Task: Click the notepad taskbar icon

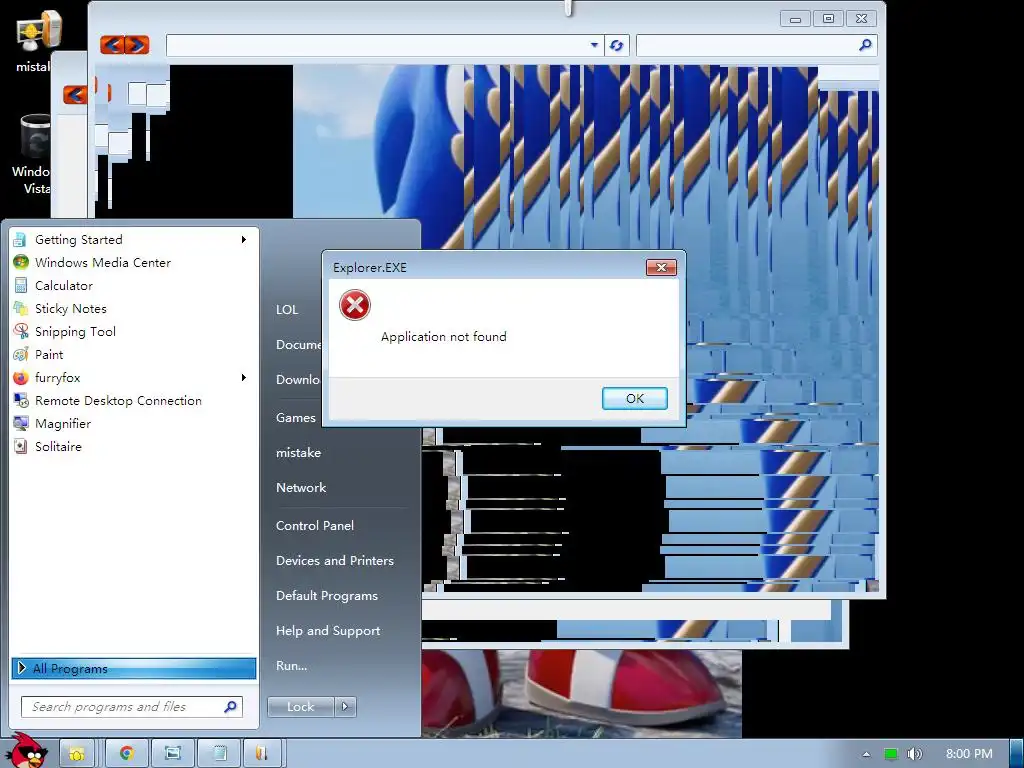Action: pos(219,754)
